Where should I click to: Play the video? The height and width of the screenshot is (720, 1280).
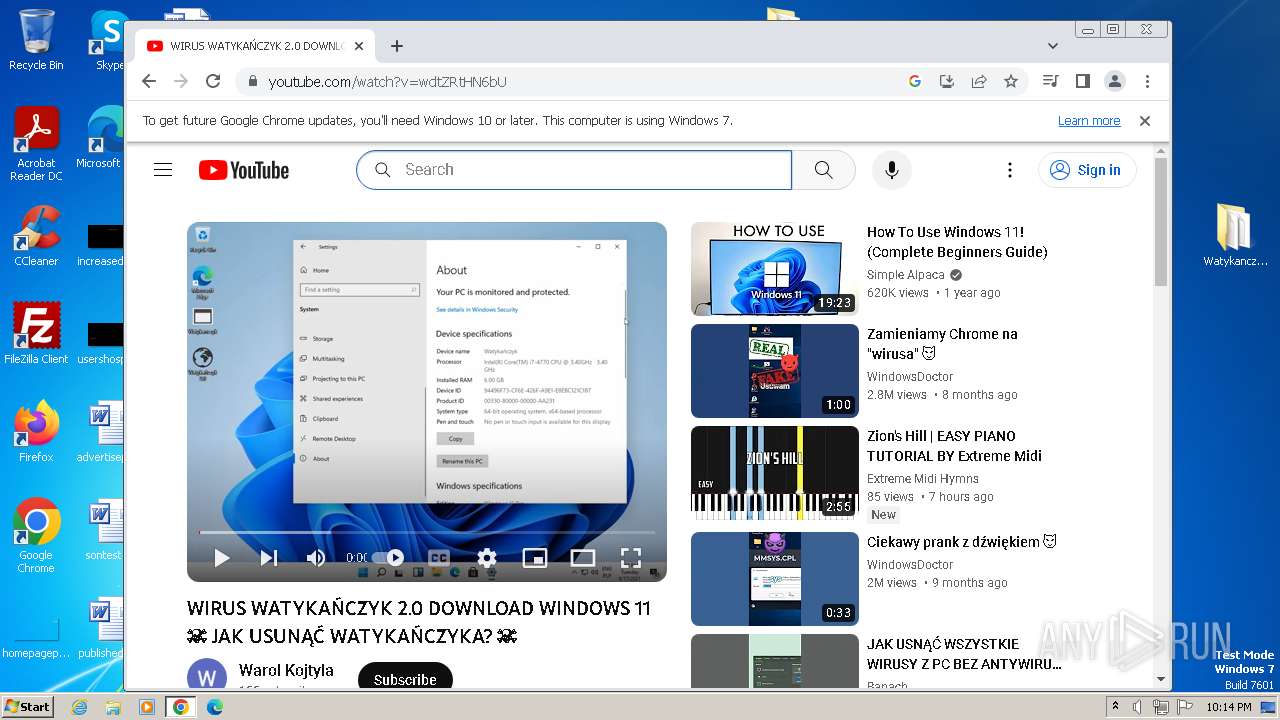pyautogui.click(x=222, y=558)
